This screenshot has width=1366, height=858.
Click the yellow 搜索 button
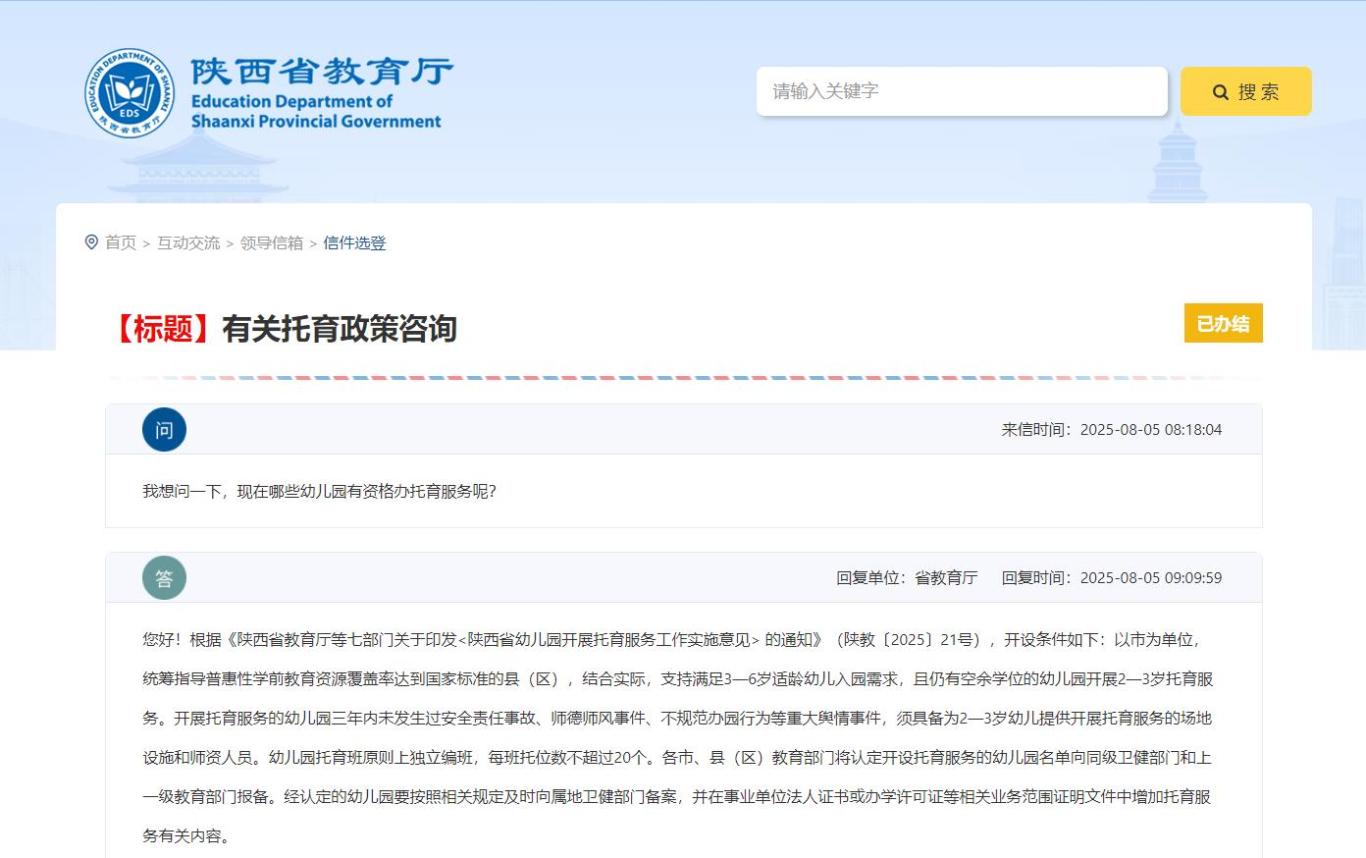point(1246,91)
